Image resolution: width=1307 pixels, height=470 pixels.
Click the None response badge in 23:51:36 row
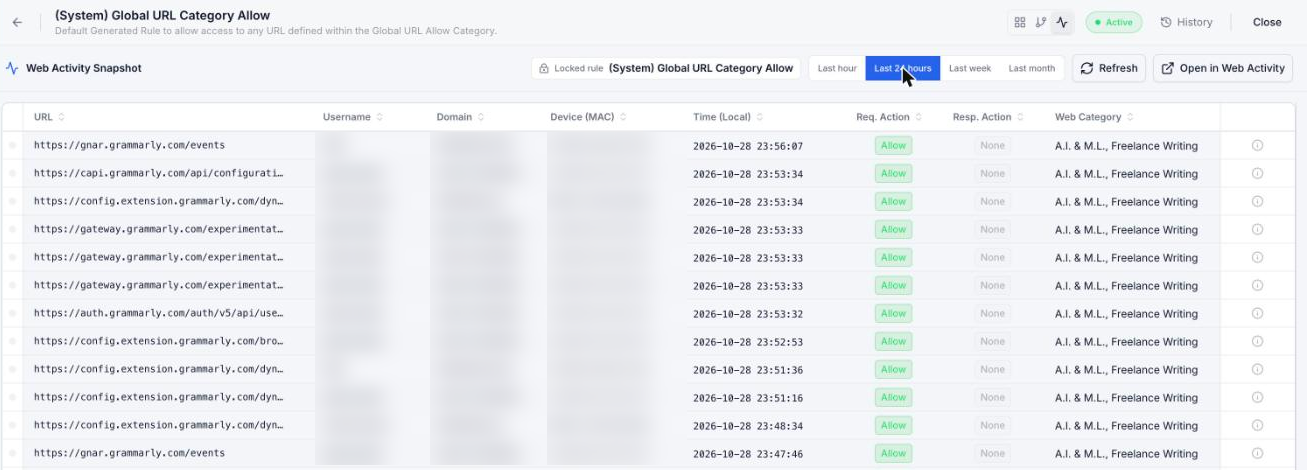pyautogui.click(x=992, y=369)
